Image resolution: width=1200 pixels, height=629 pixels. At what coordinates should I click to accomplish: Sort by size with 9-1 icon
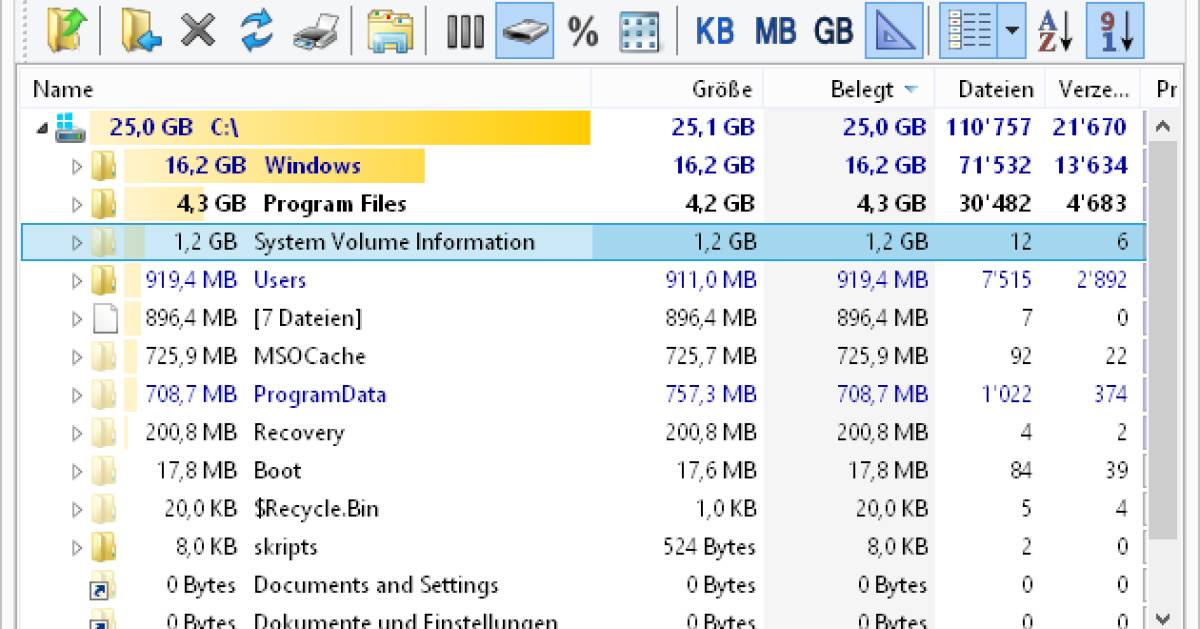[1116, 32]
